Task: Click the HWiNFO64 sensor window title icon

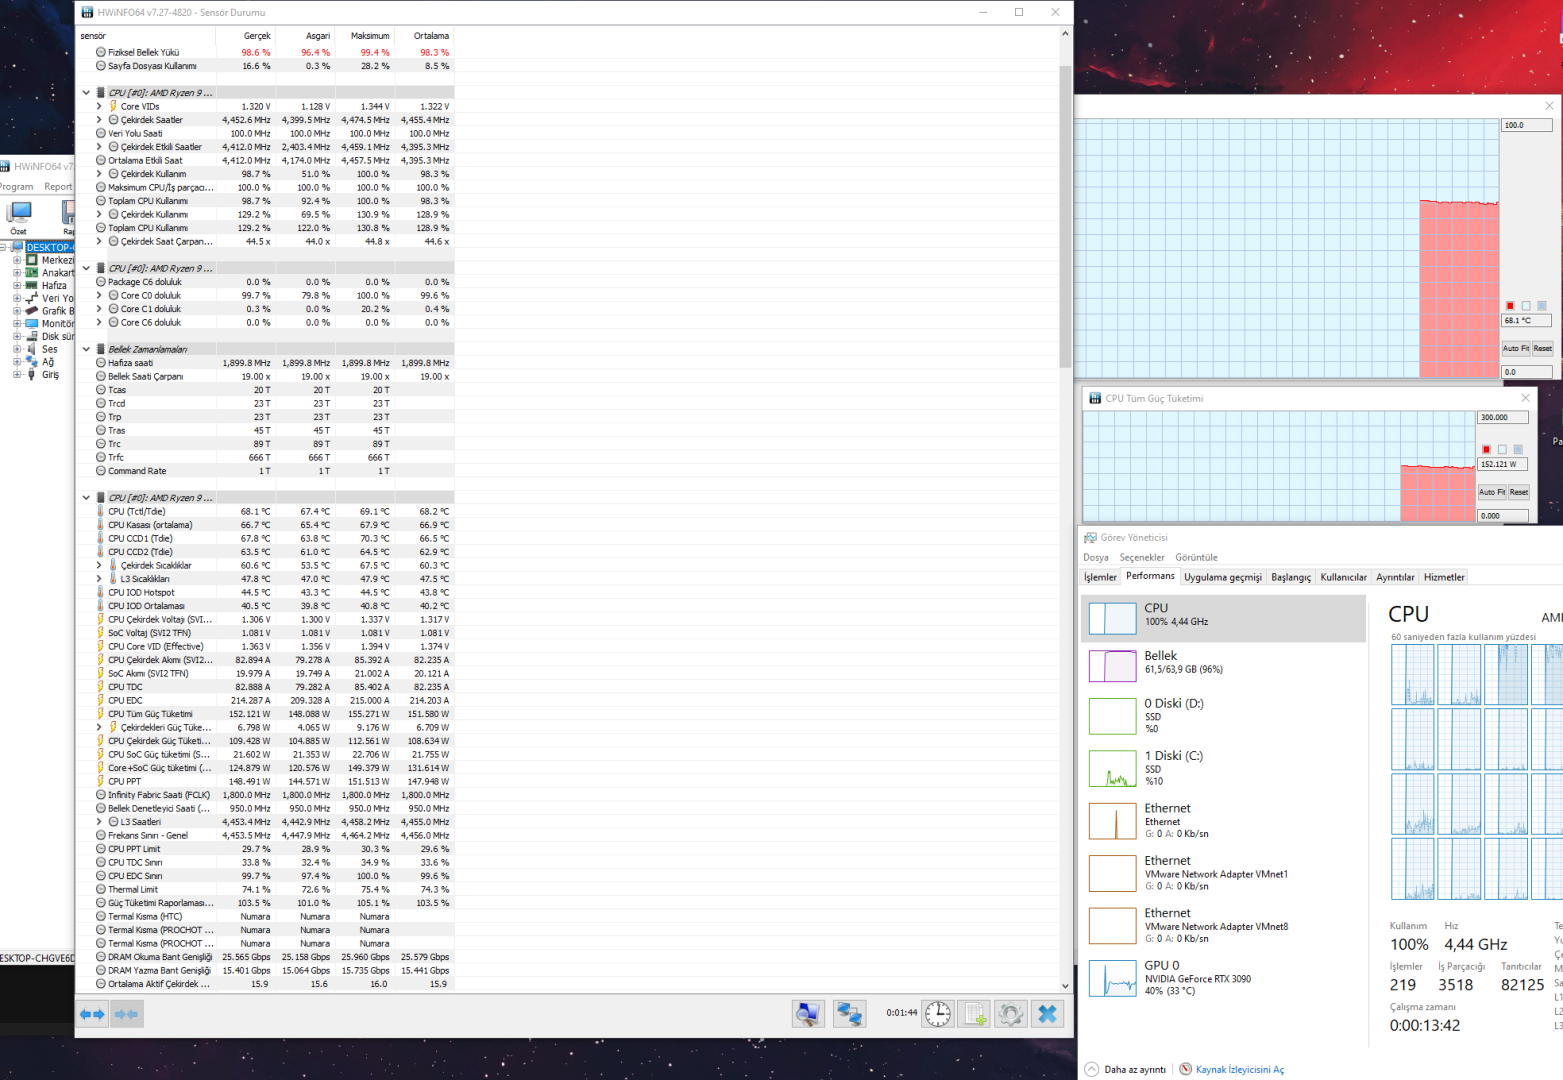Action: 87,12
